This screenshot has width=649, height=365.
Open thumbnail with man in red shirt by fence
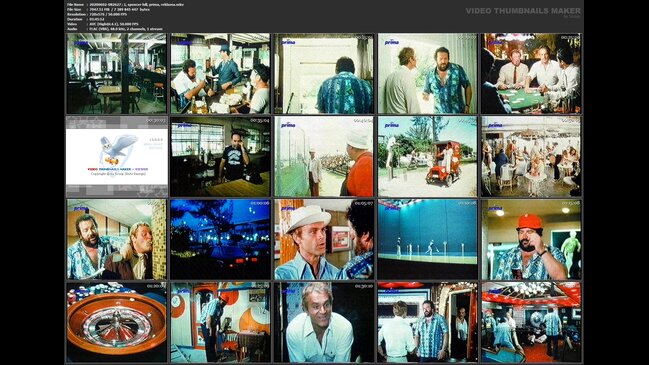324,156
